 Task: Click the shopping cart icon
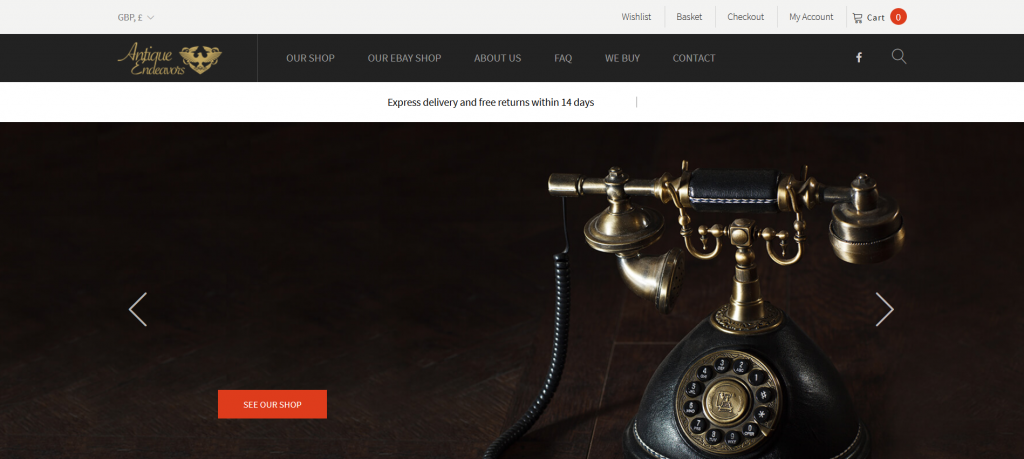point(857,18)
